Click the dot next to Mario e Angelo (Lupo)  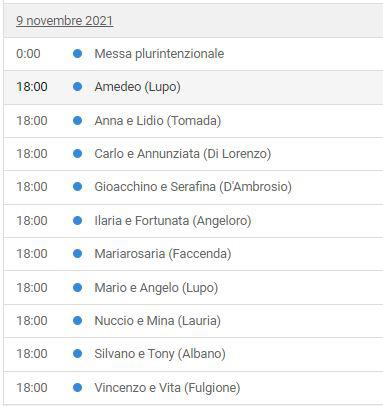point(77,287)
